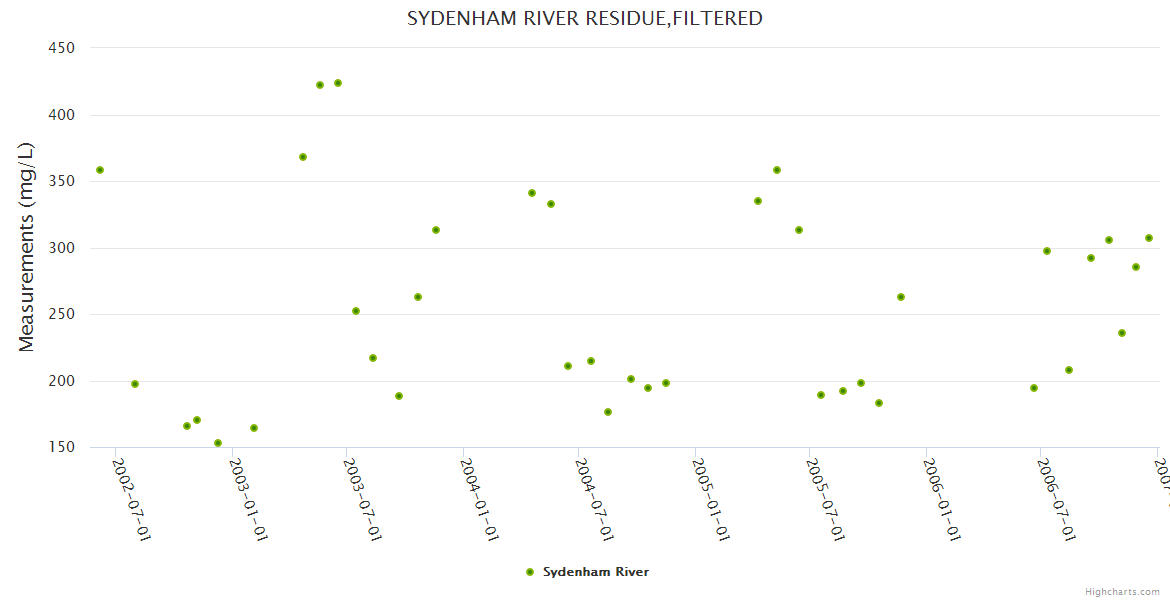Click the 450 y-axis tick label
This screenshot has width=1170, height=600.
63,47
